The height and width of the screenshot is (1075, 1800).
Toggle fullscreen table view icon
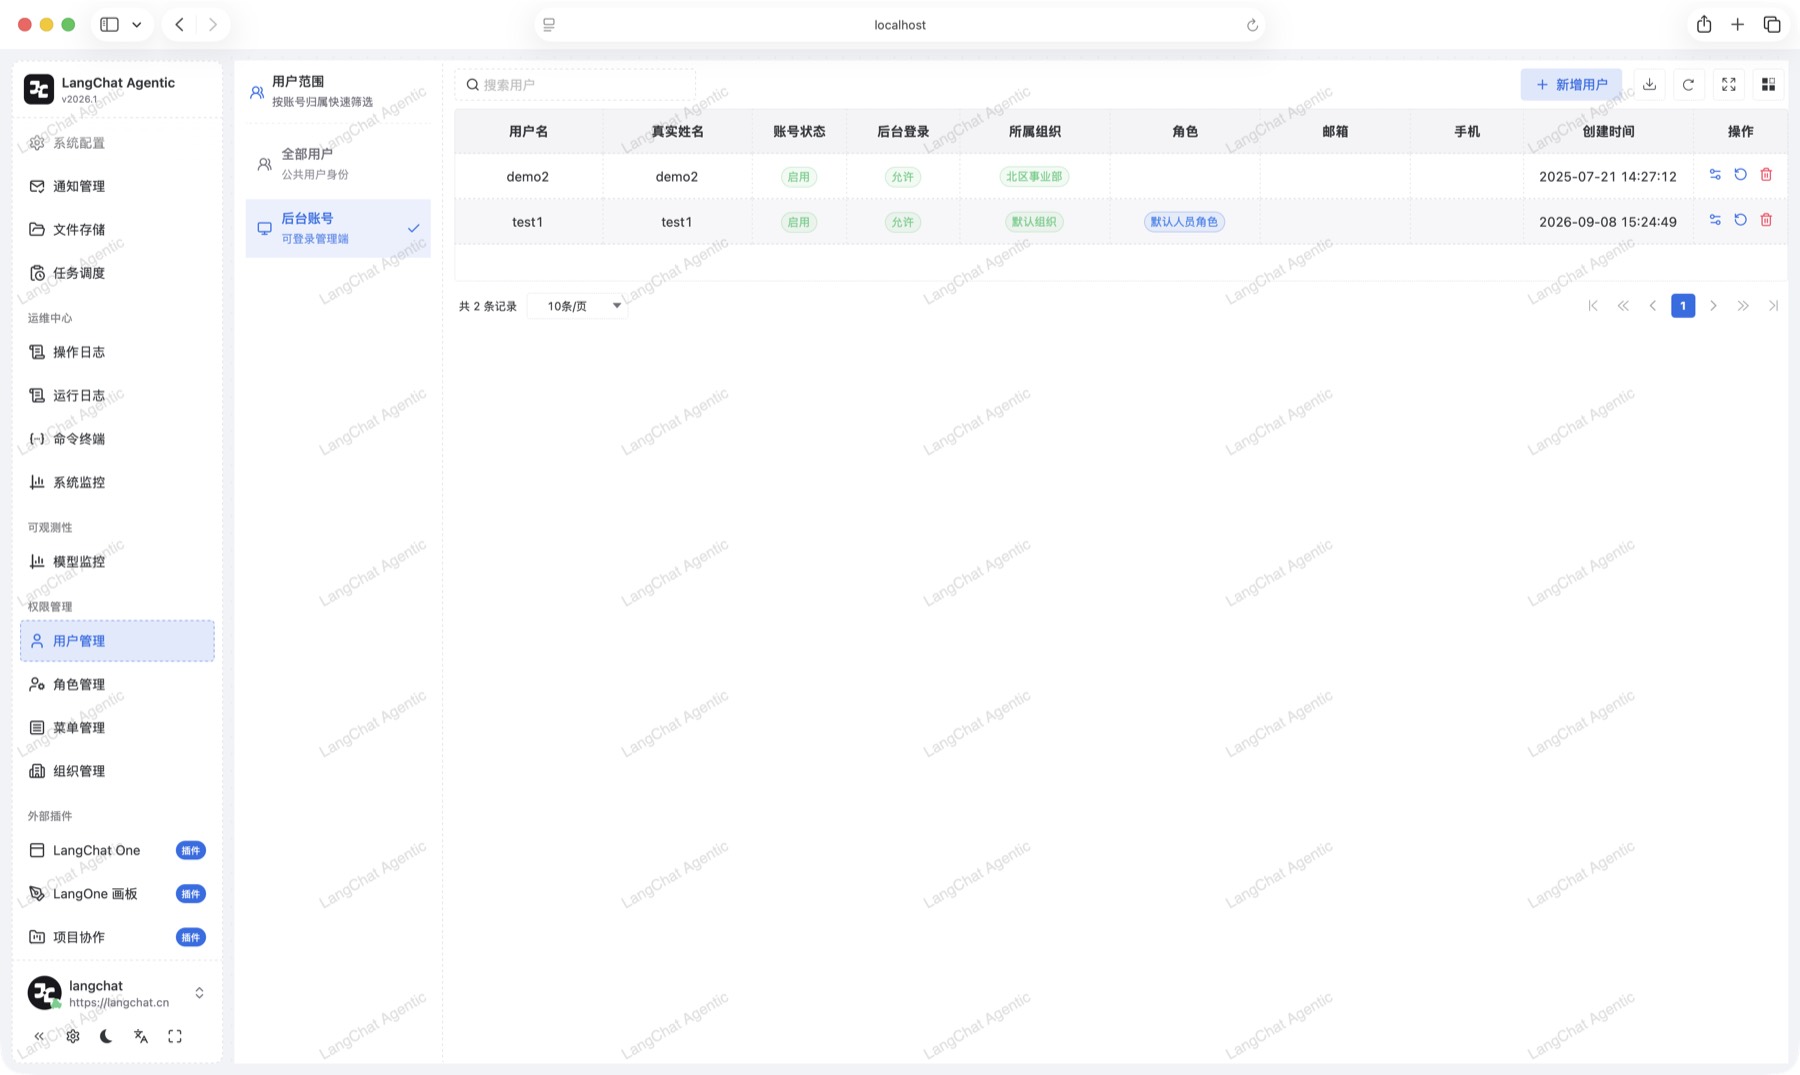pos(1728,84)
